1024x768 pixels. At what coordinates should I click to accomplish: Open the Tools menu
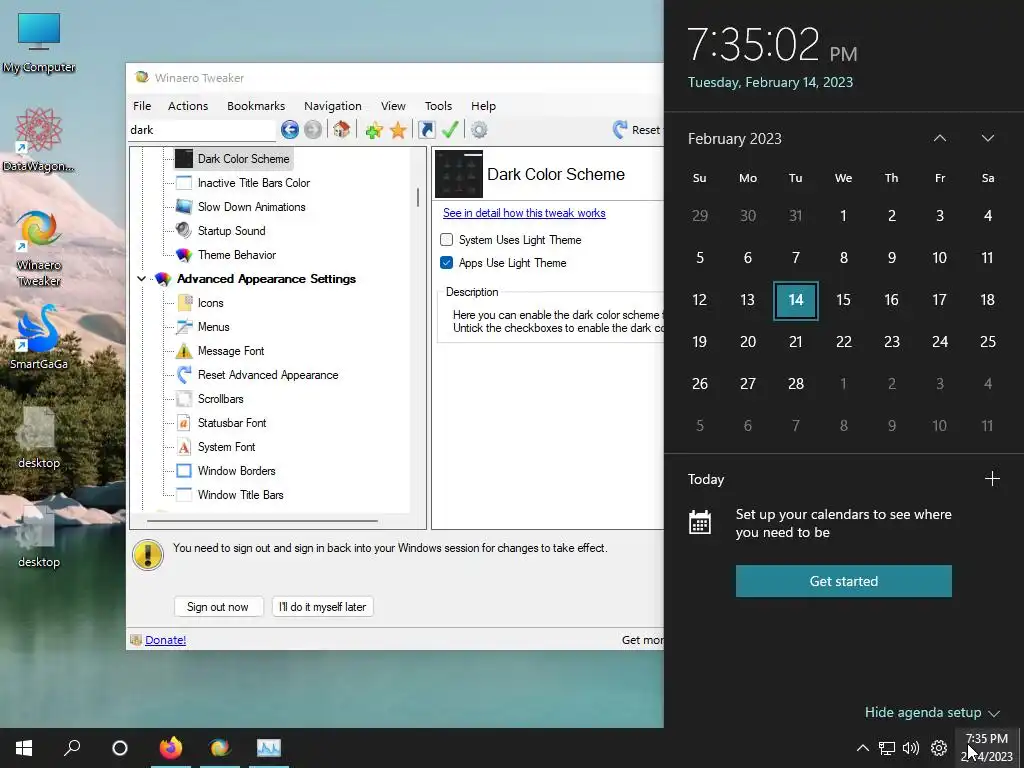click(x=438, y=106)
